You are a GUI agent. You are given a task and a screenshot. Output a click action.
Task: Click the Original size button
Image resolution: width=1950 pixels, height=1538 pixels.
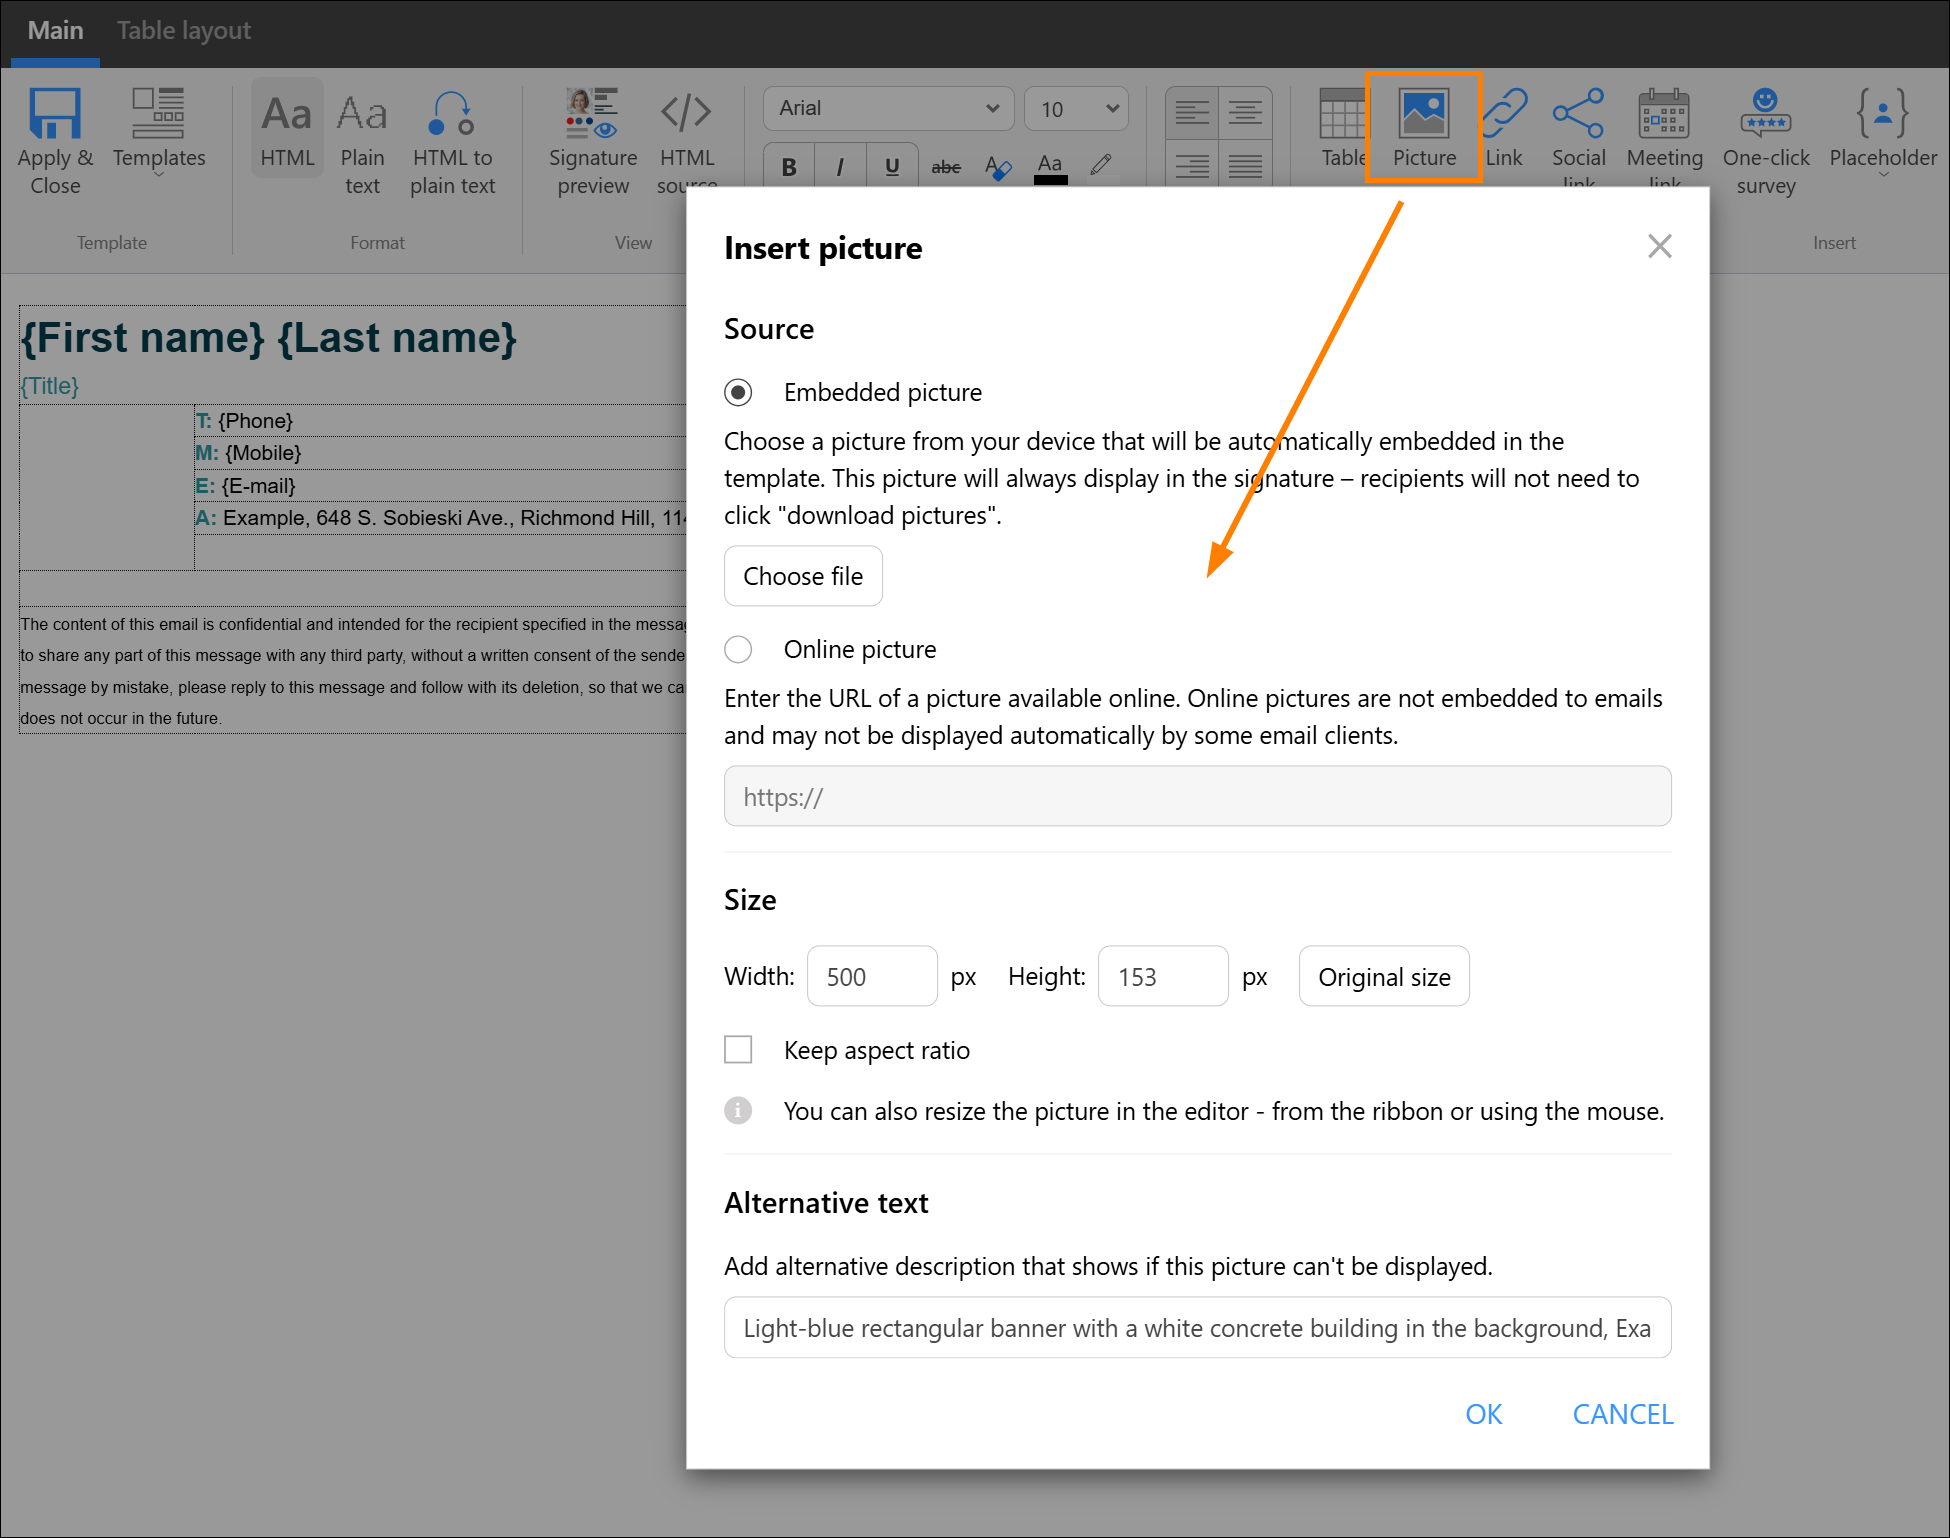coord(1384,976)
